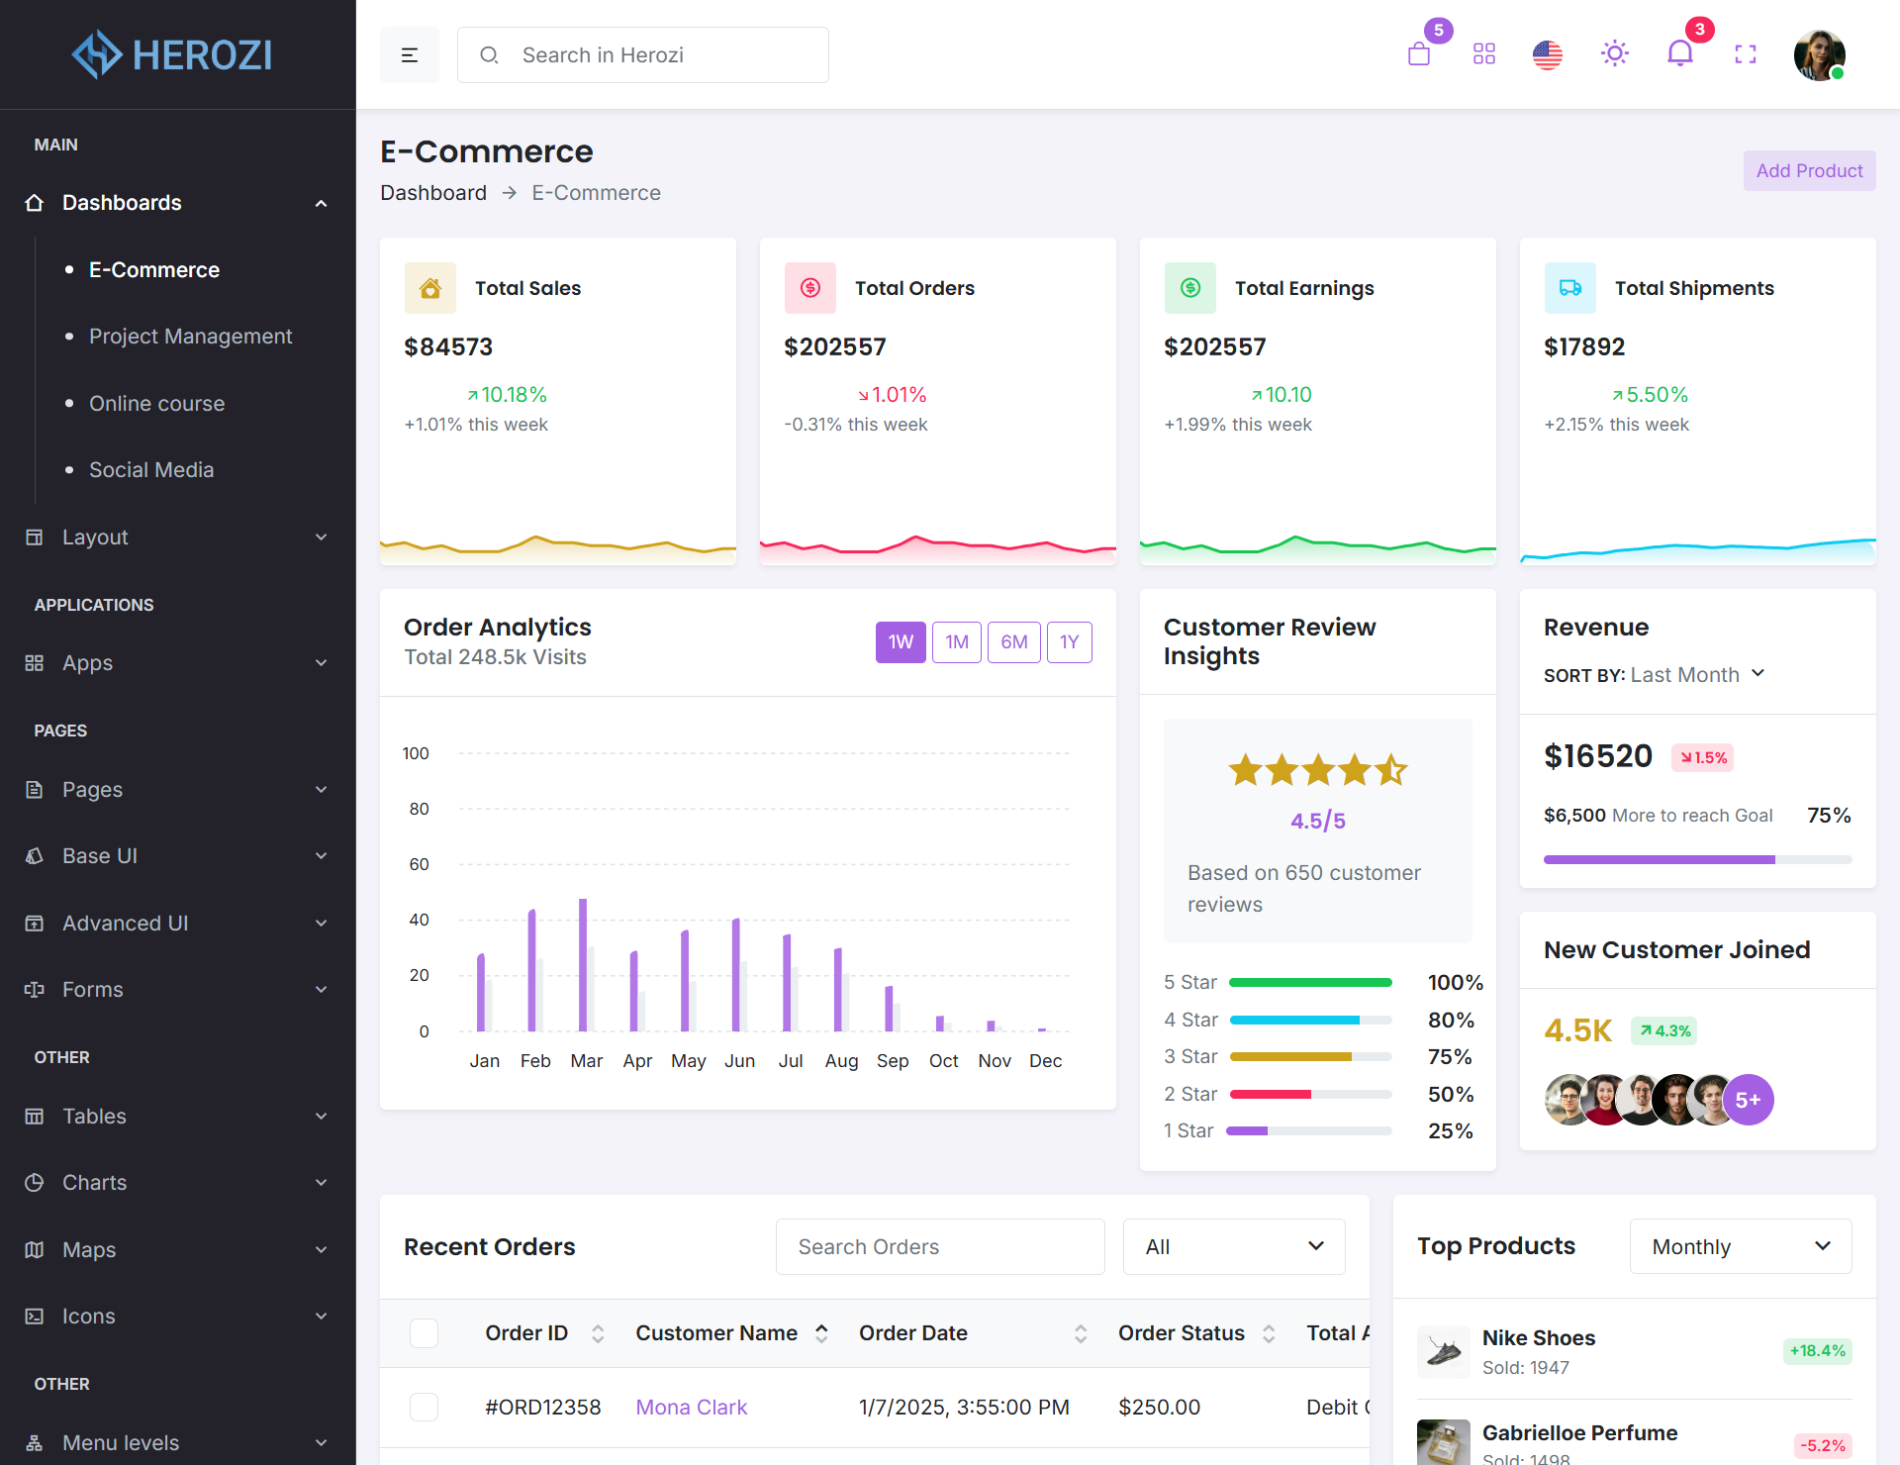Expand the Apps menu chevron
This screenshot has width=1900, height=1465.
coord(321,663)
